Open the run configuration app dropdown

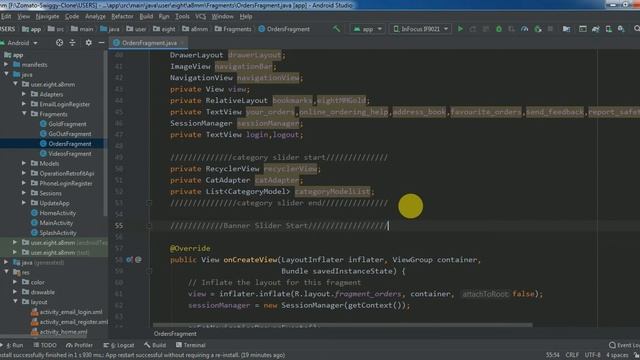(x=367, y=29)
